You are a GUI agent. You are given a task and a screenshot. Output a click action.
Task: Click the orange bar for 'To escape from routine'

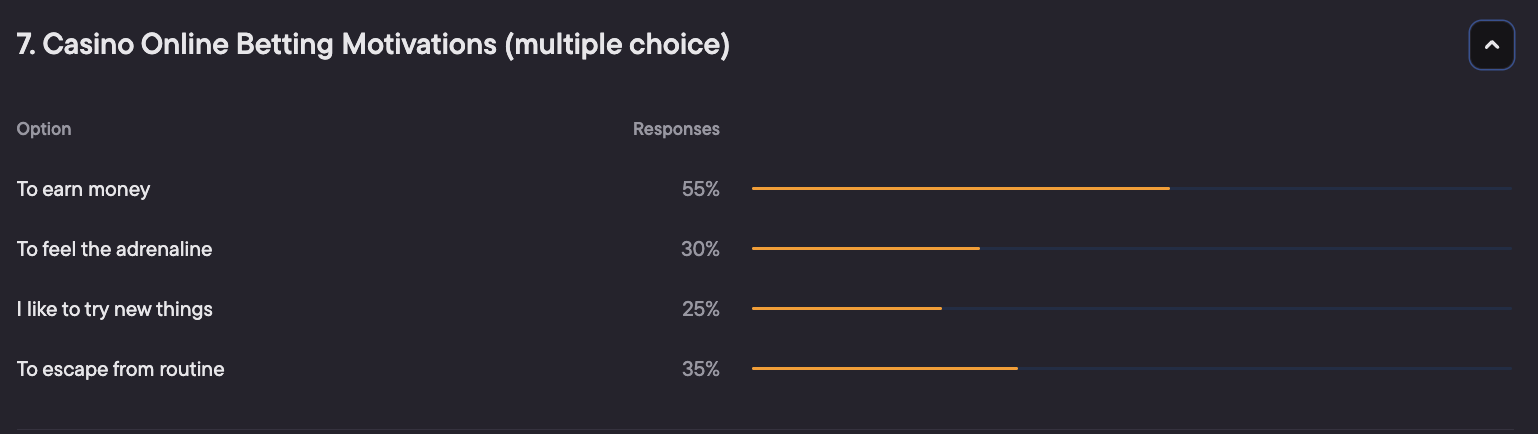[884, 368]
